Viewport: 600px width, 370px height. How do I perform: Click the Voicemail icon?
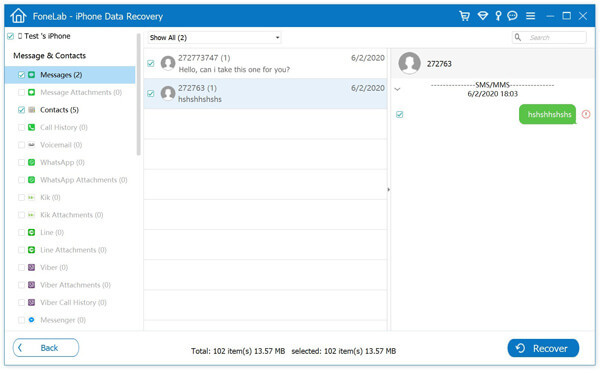[x=31, y=145]
